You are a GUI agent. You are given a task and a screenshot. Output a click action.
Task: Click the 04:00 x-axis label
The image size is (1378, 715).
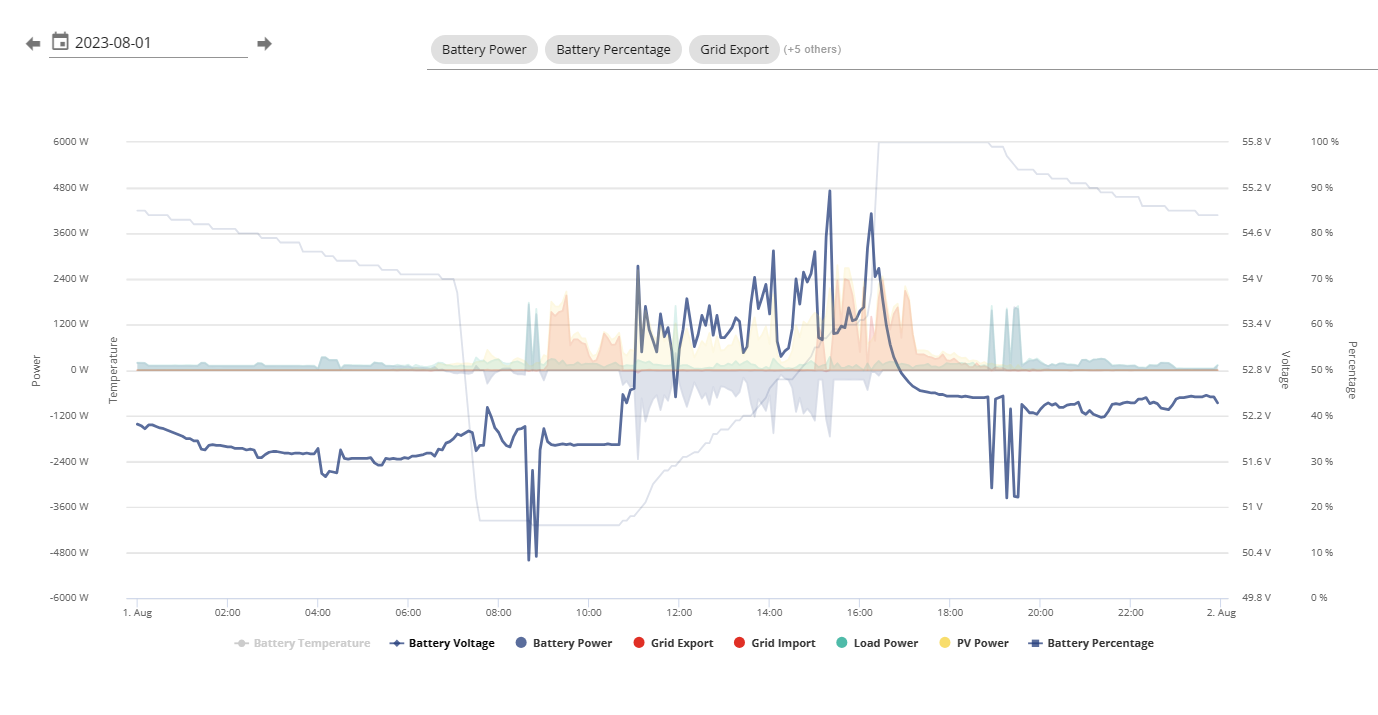[317, 612]
